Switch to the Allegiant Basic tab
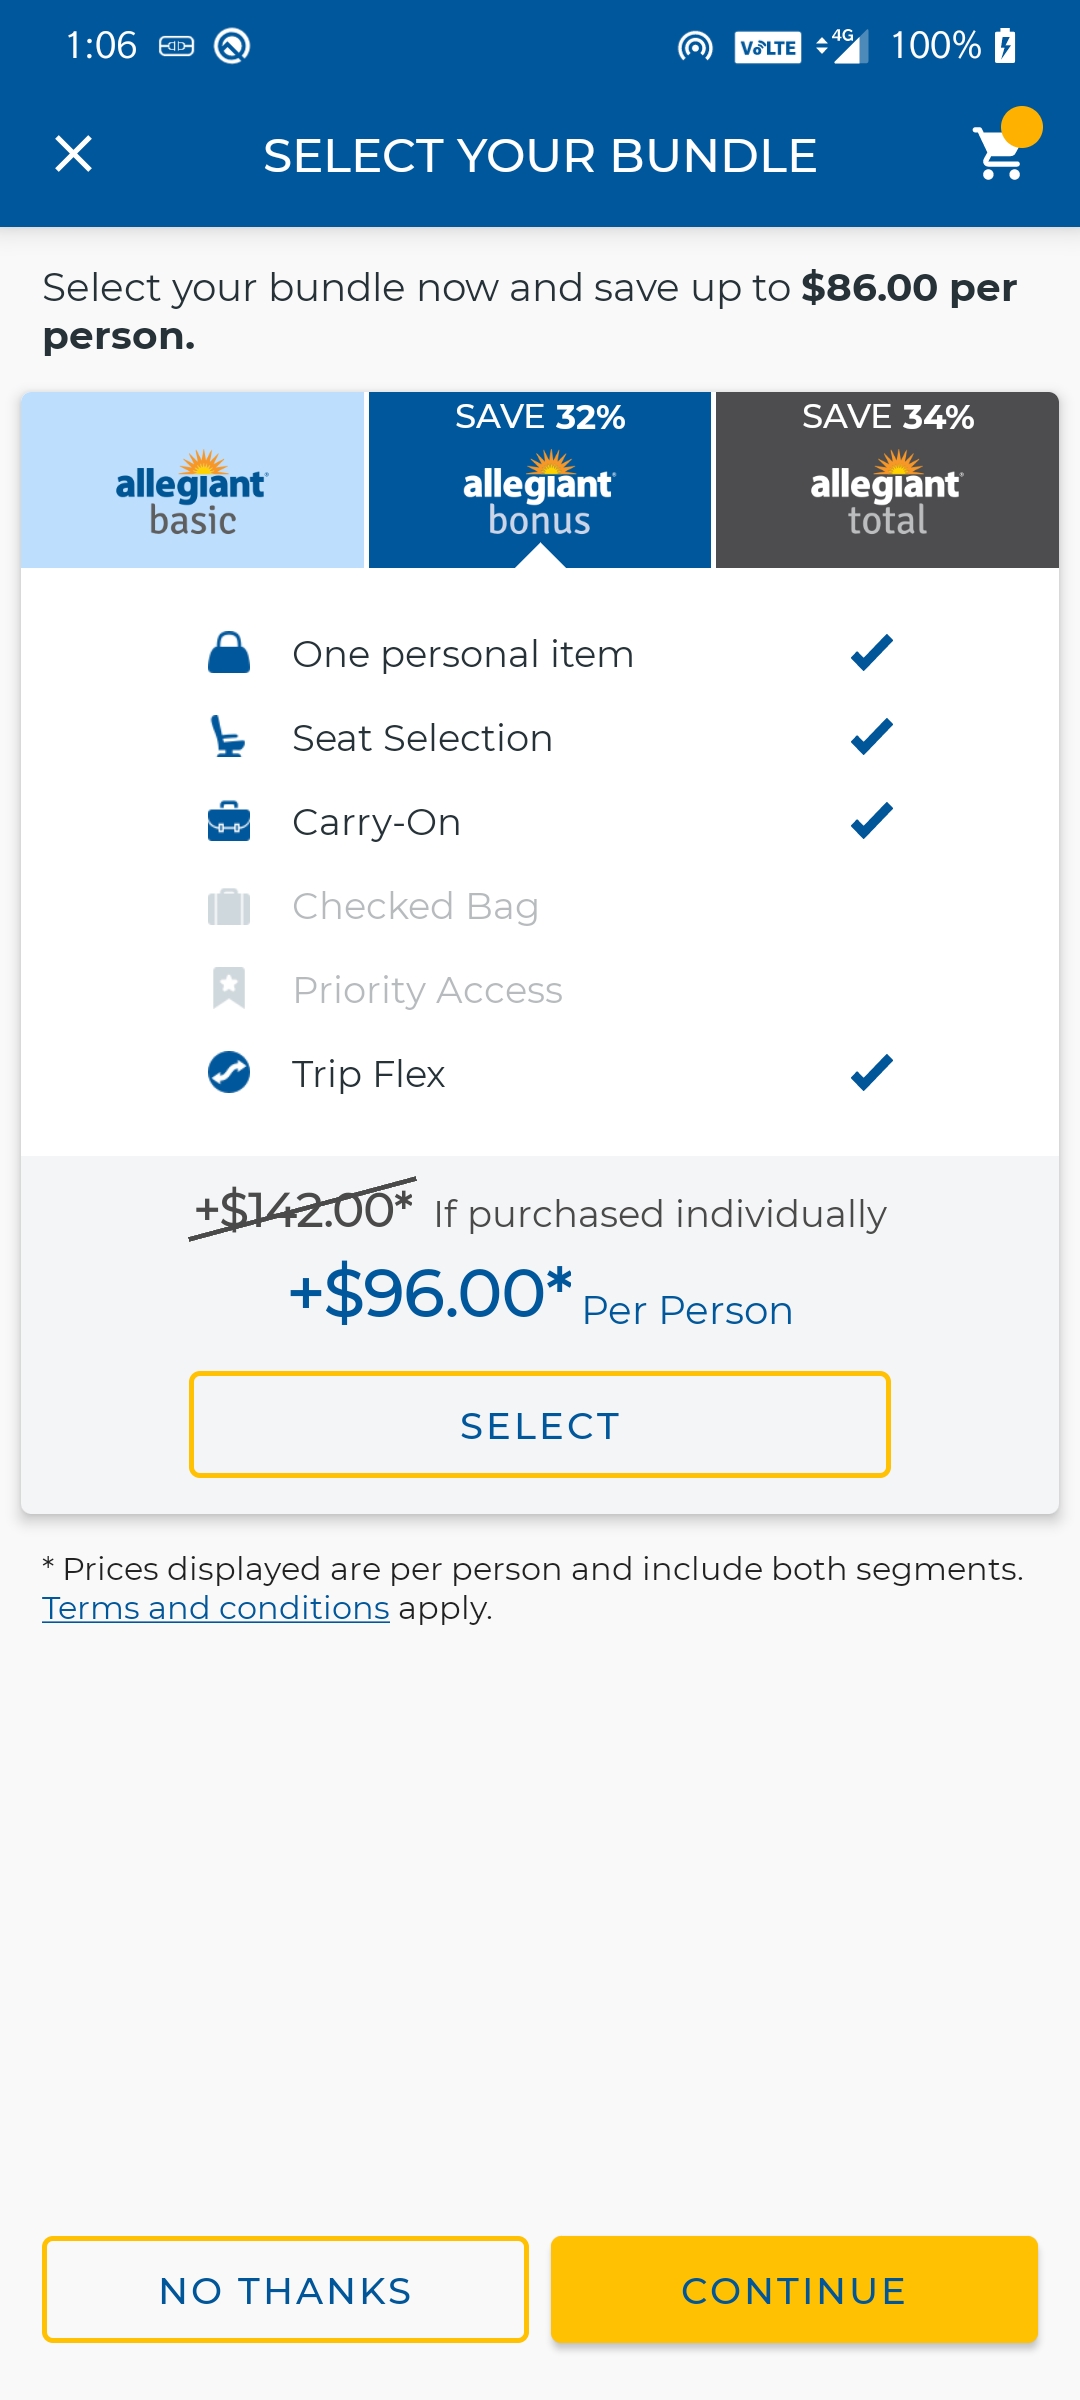 (x=192, y=480)
